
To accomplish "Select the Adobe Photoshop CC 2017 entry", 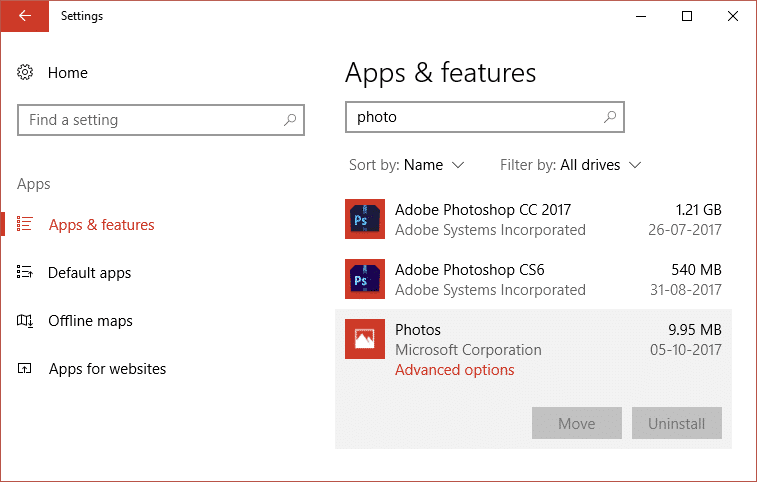I will click(x=533, y=219).
